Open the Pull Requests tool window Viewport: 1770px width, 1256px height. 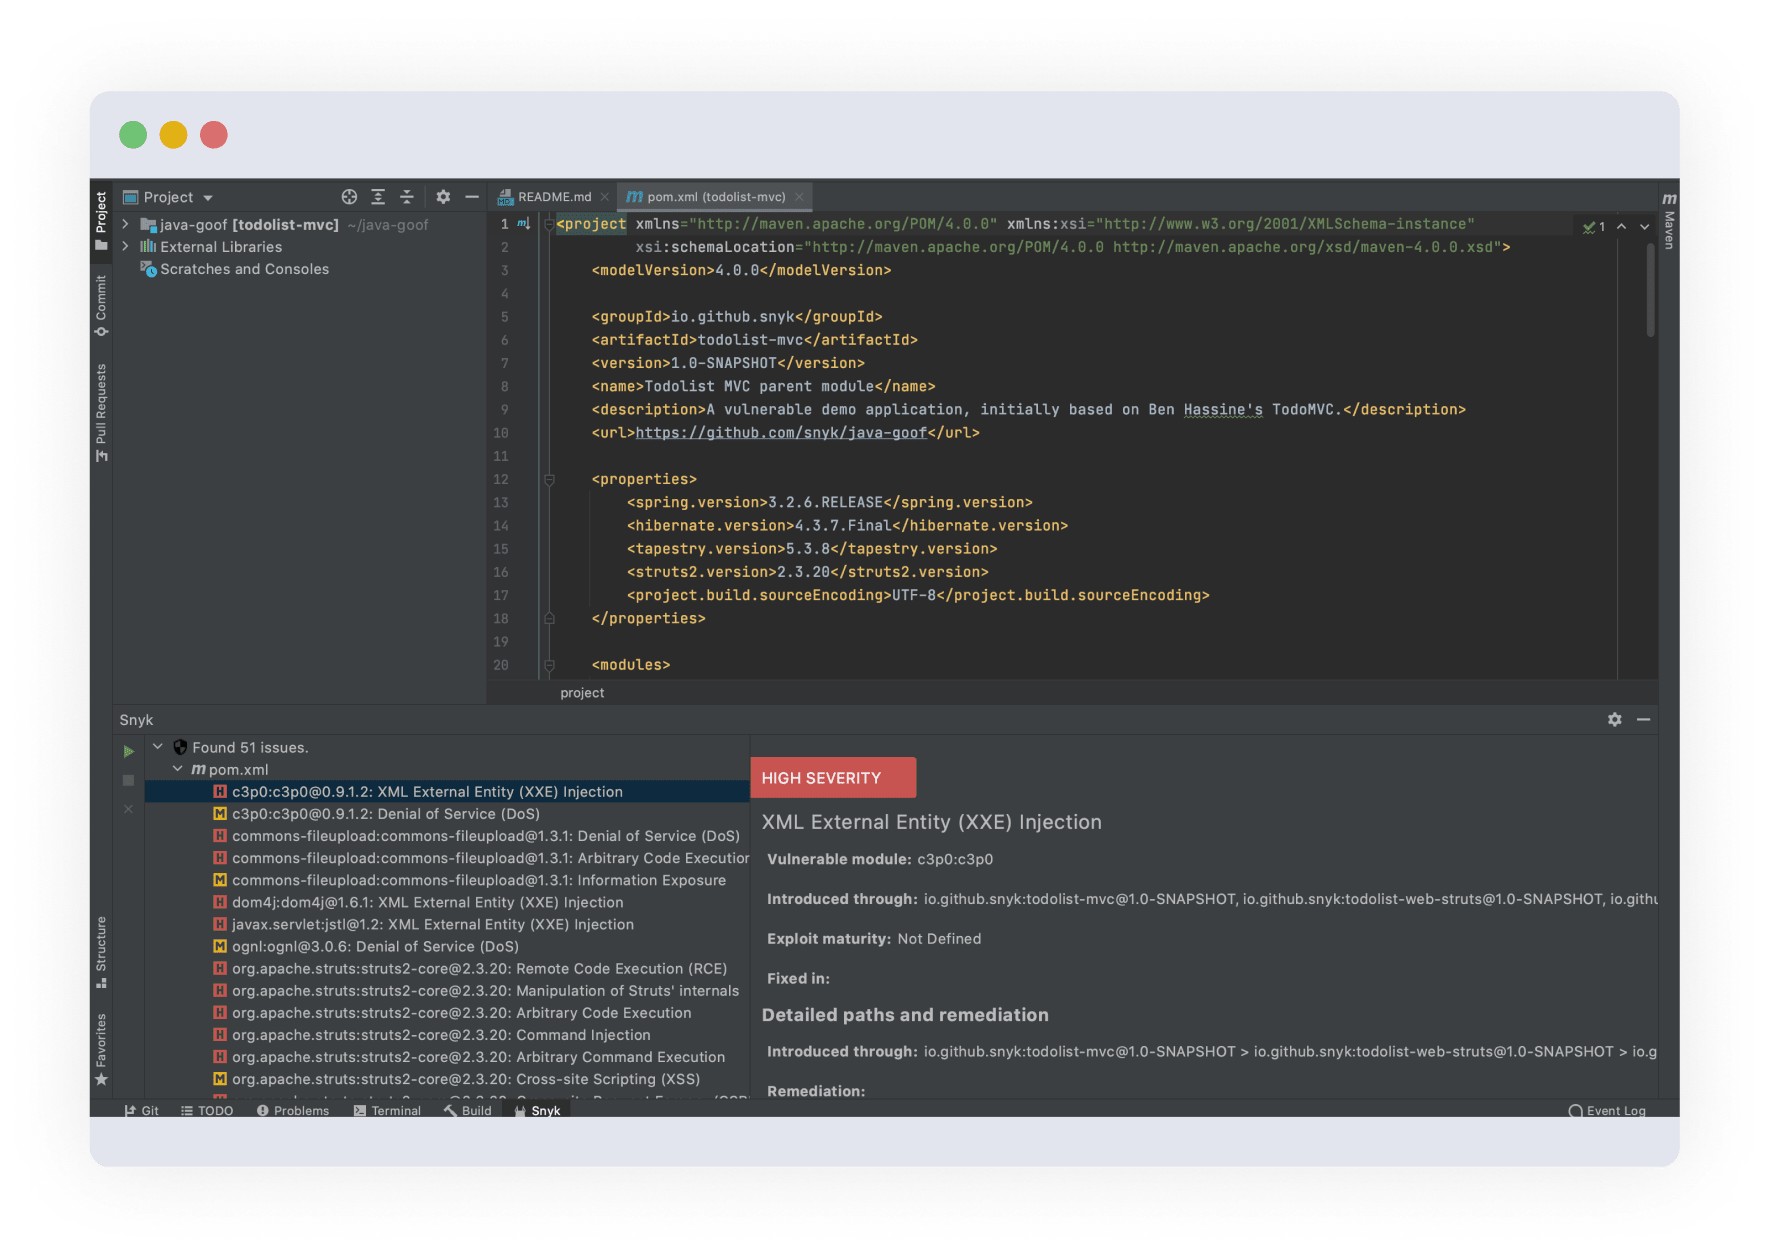101,412
